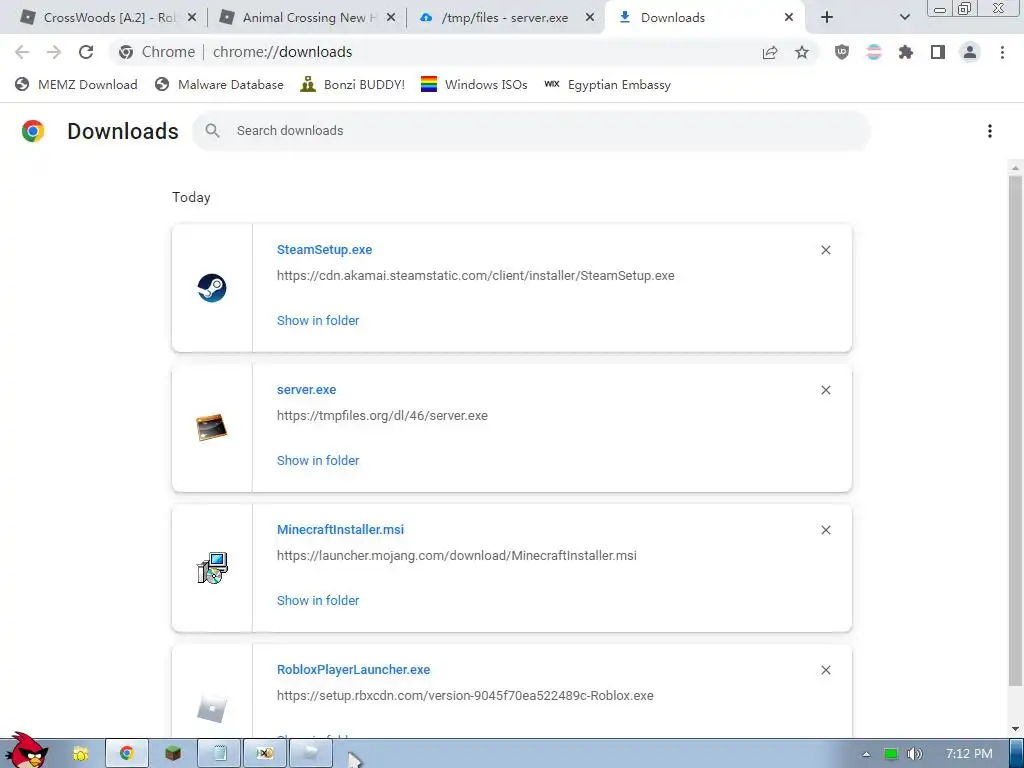Open the notepad taskbar icon
The width and height of the screenshot is (1024, 768).
click(x=219, y=753)
